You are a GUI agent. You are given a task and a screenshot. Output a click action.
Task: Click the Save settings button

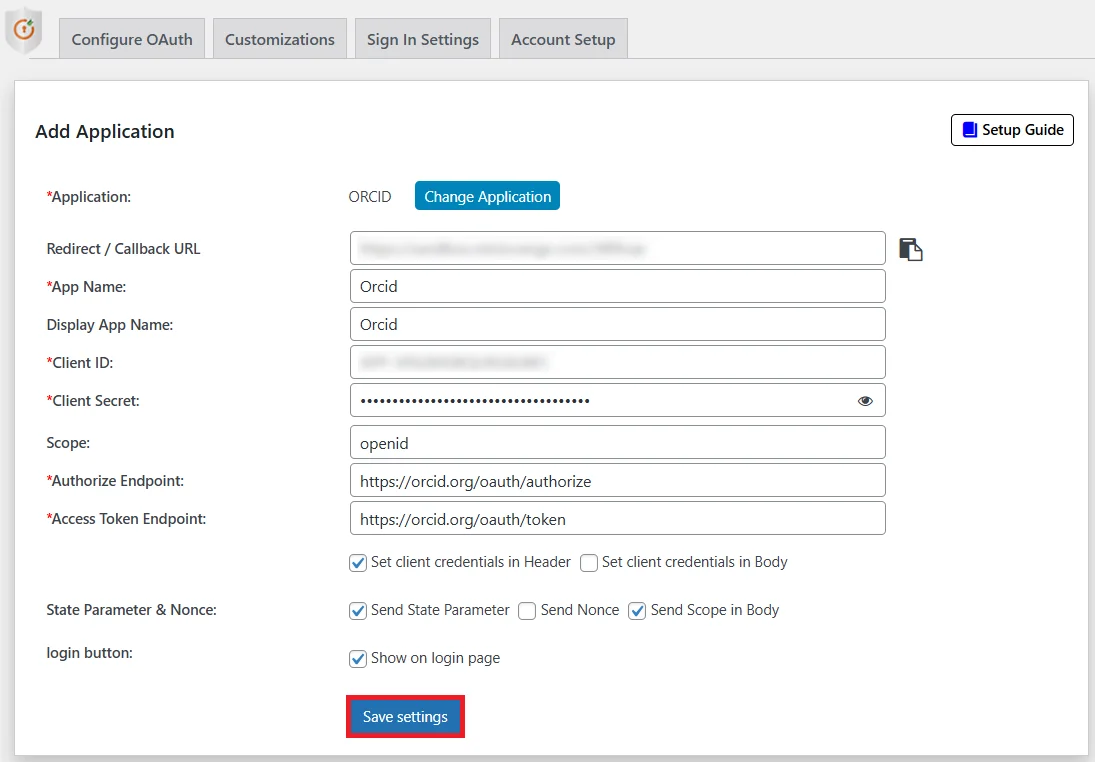405,716
